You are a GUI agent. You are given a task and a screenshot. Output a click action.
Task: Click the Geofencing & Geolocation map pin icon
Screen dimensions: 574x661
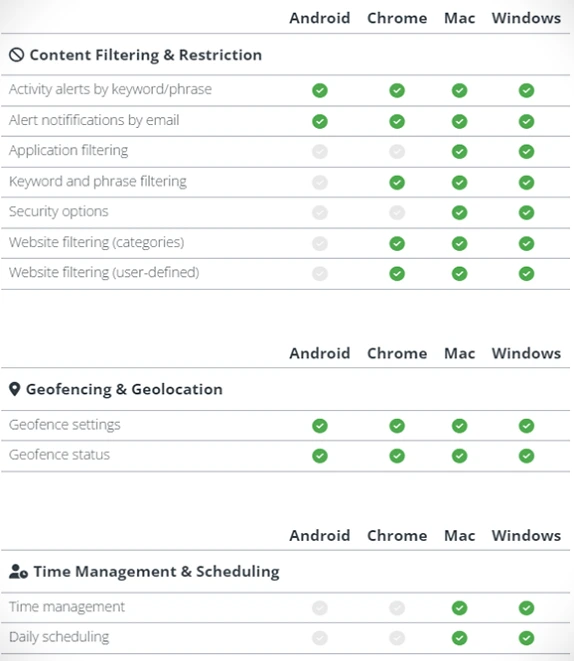coord(14,389)
